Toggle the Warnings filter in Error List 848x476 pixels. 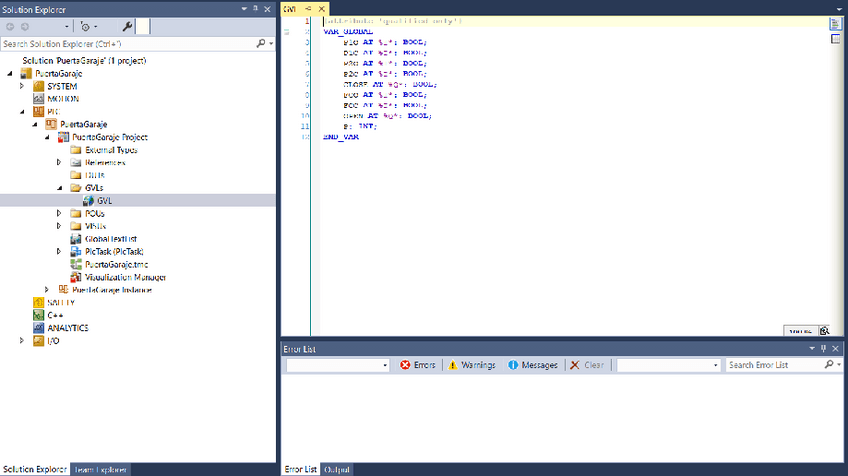tap(471, 365)
